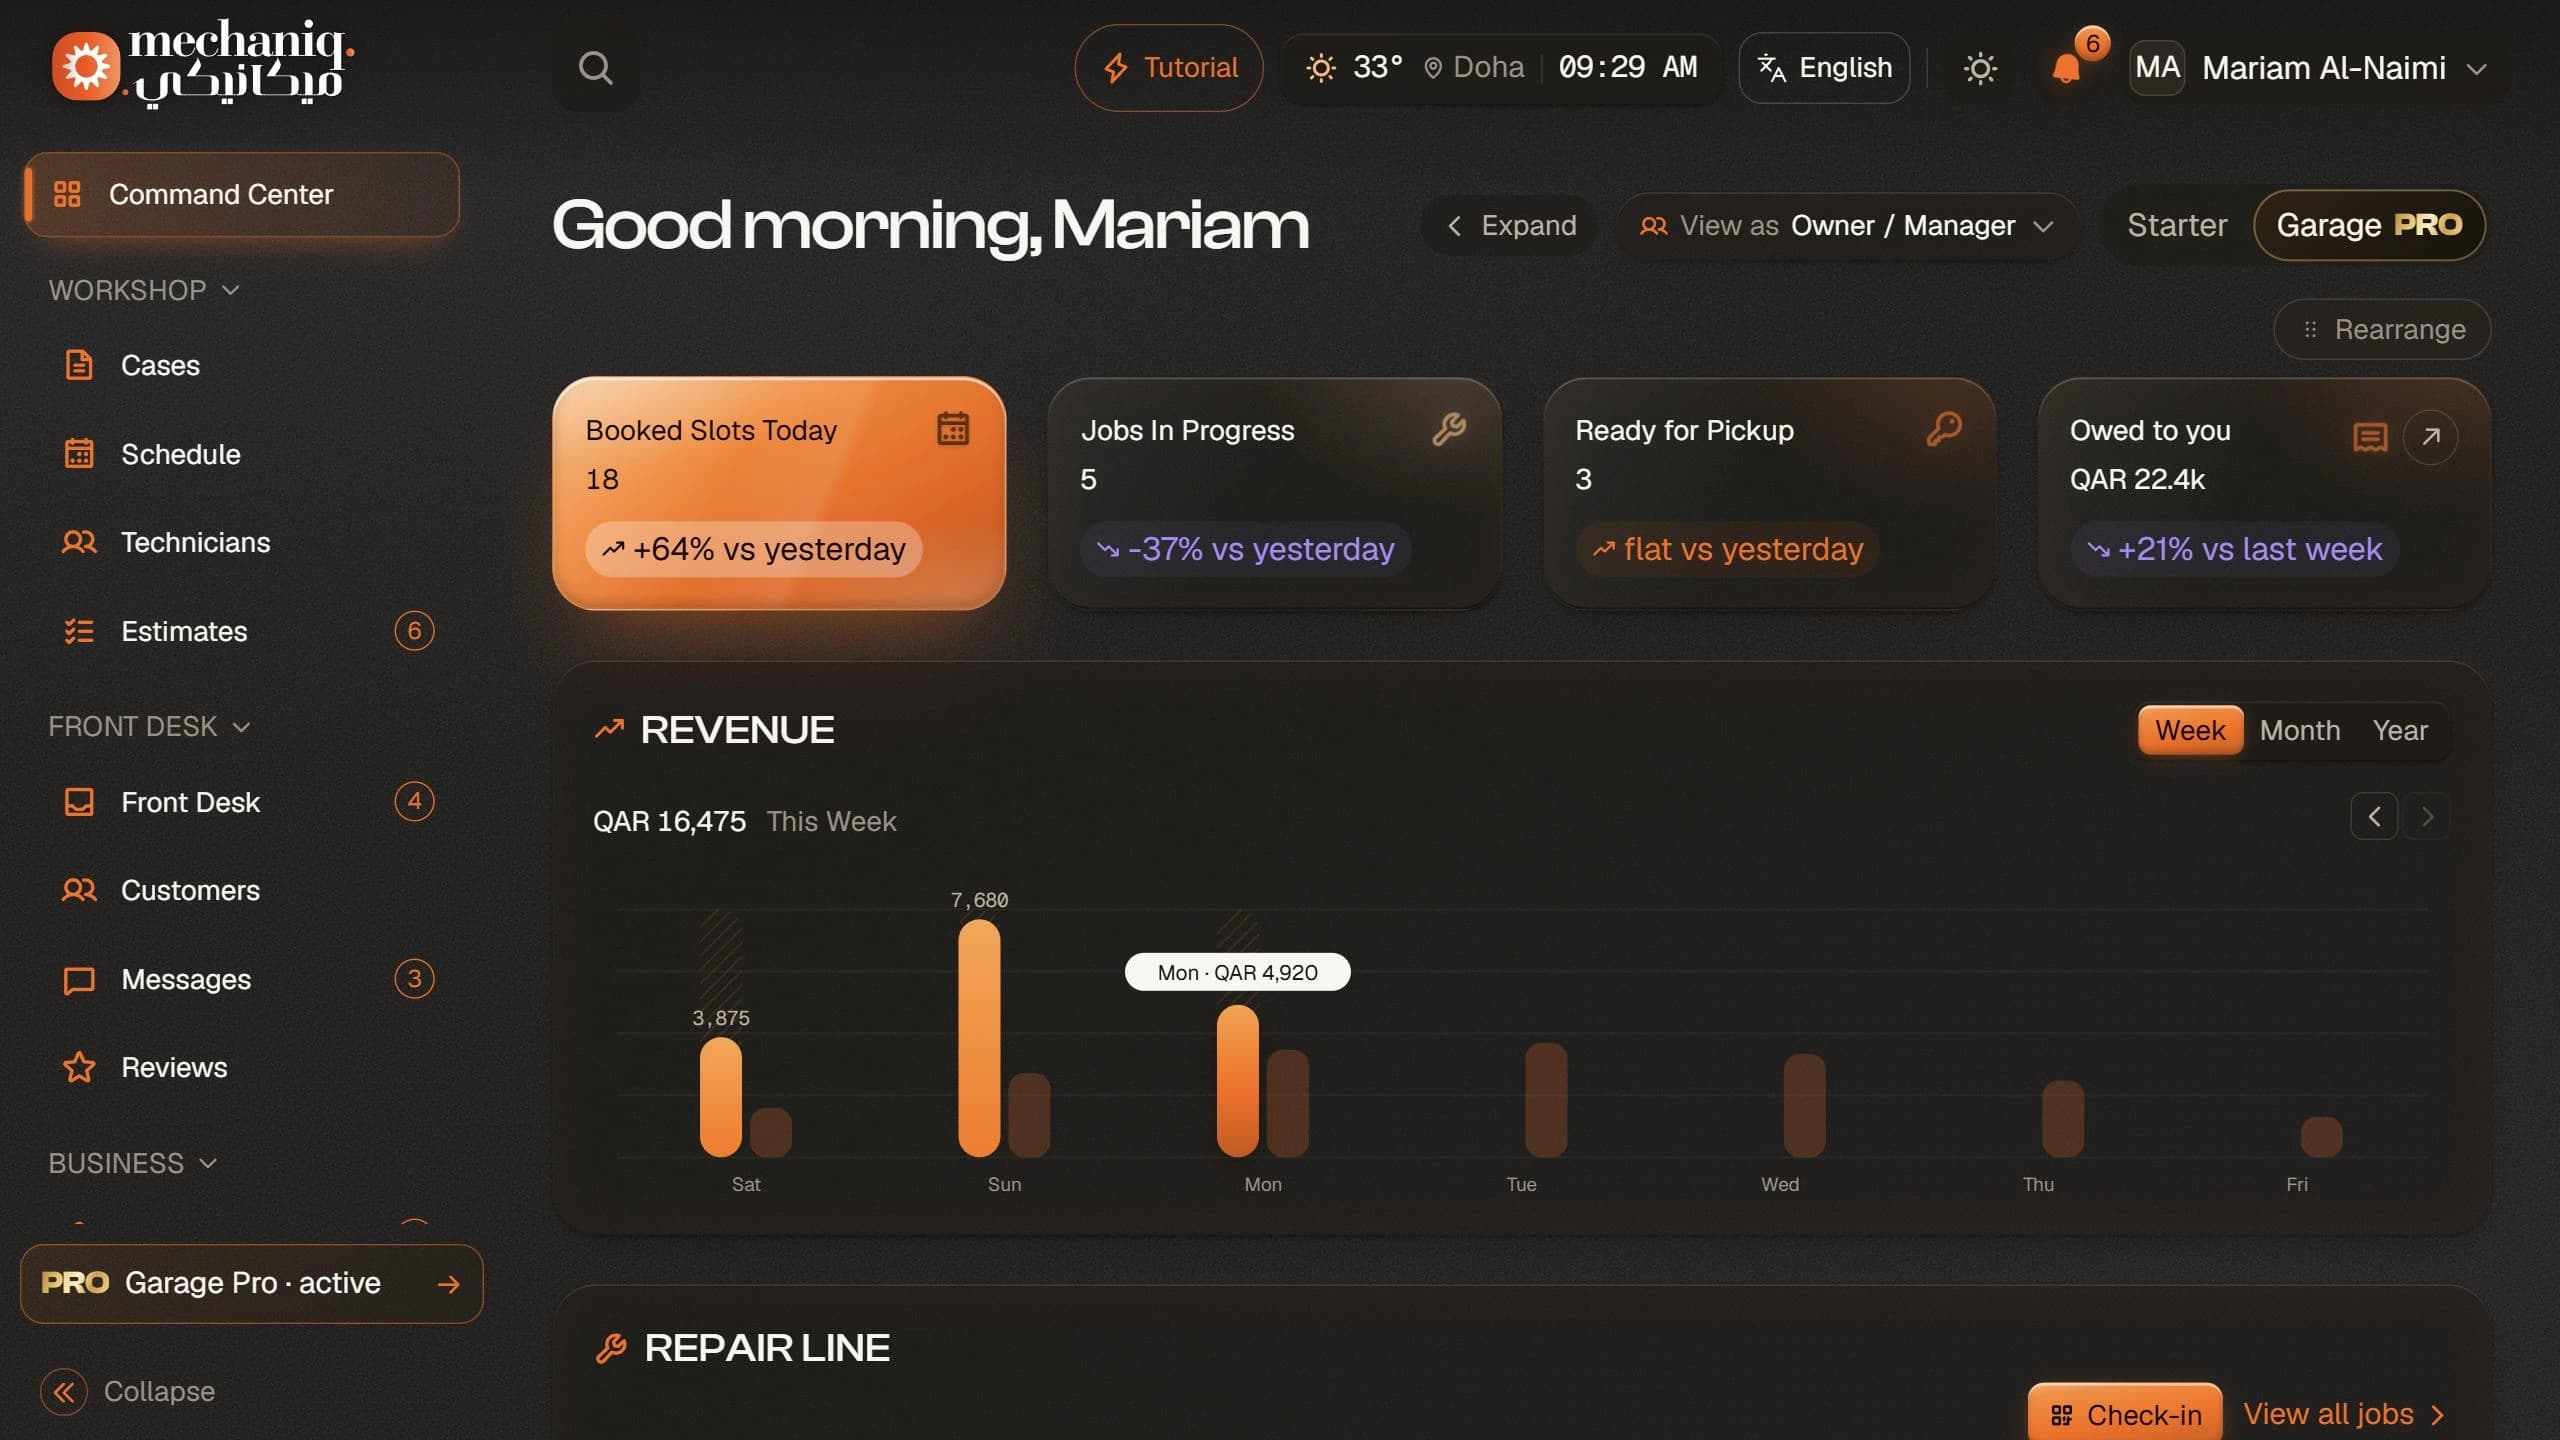Open Mariam Al-Naimi account menu
The height and width of the screenshot is (1440, 2560).
pos(2310,68)
